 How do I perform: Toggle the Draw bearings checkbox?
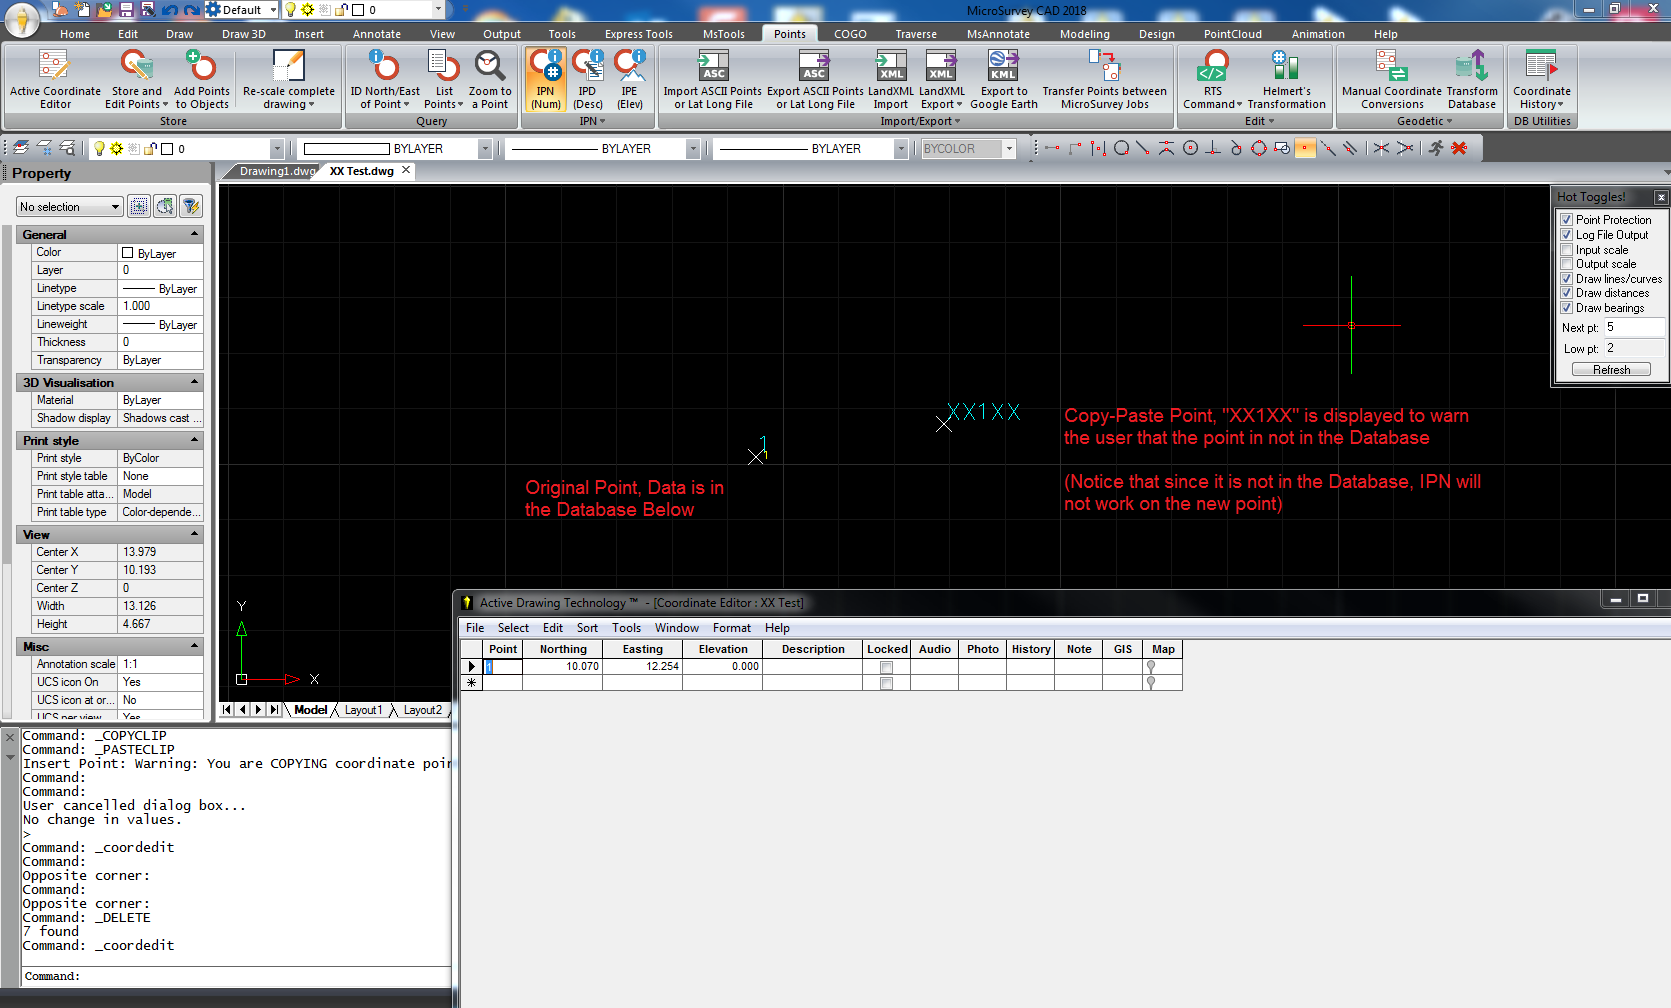pyautogui.click(x=1567, y=308)
